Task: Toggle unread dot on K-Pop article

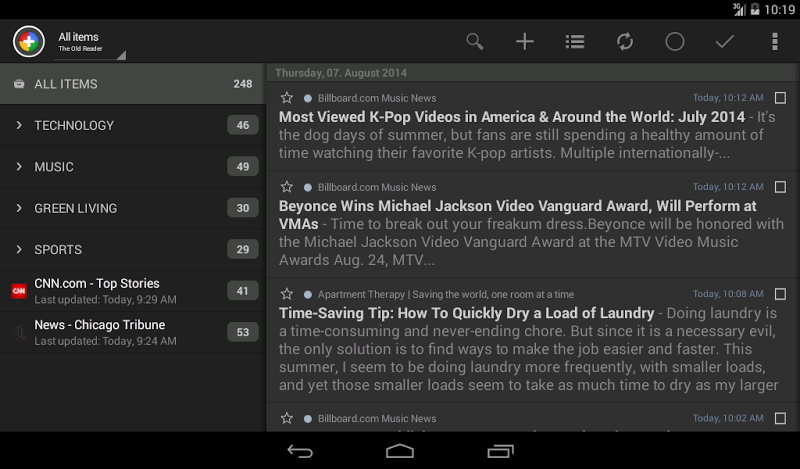Action: 308,98
